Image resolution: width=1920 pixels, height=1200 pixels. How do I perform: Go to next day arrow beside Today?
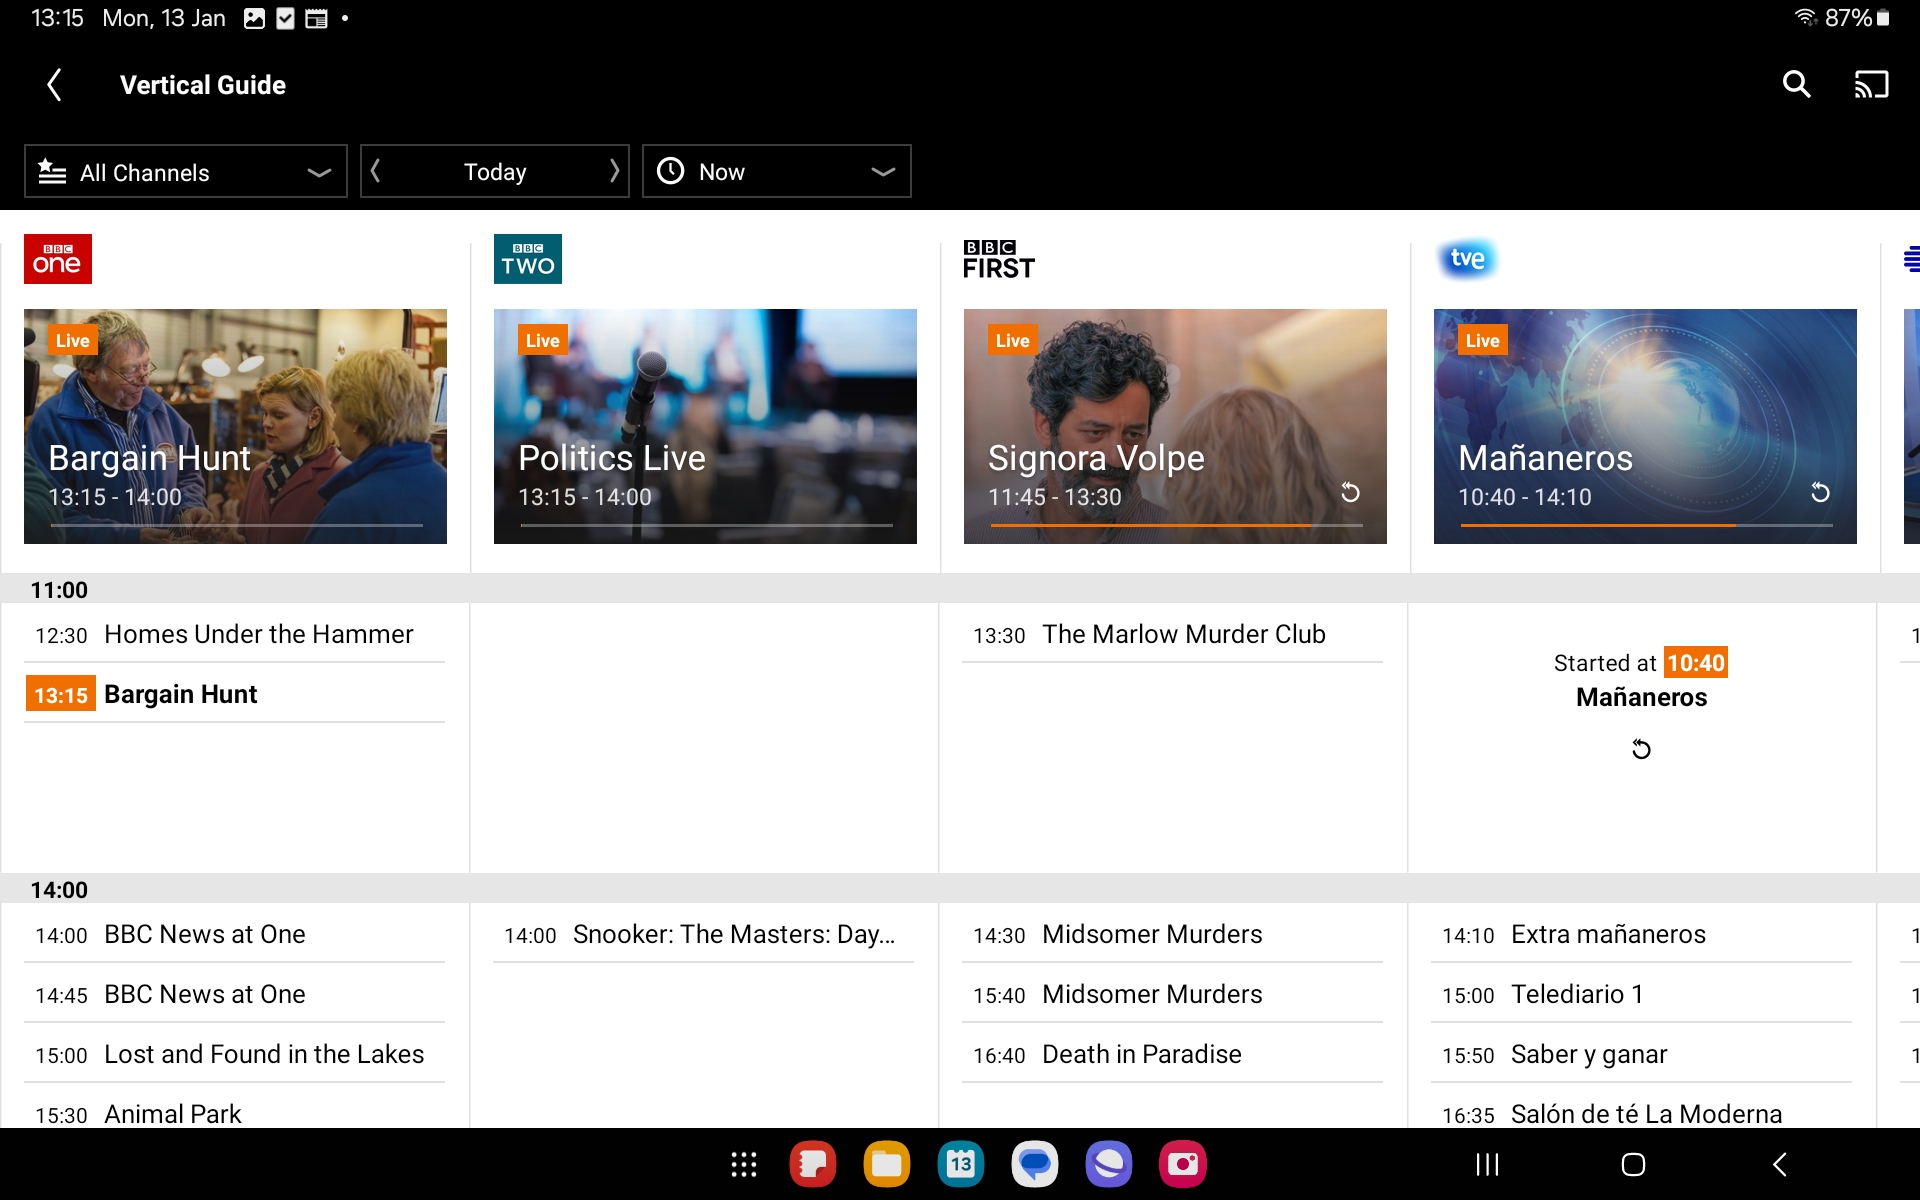tap(614, 172)
